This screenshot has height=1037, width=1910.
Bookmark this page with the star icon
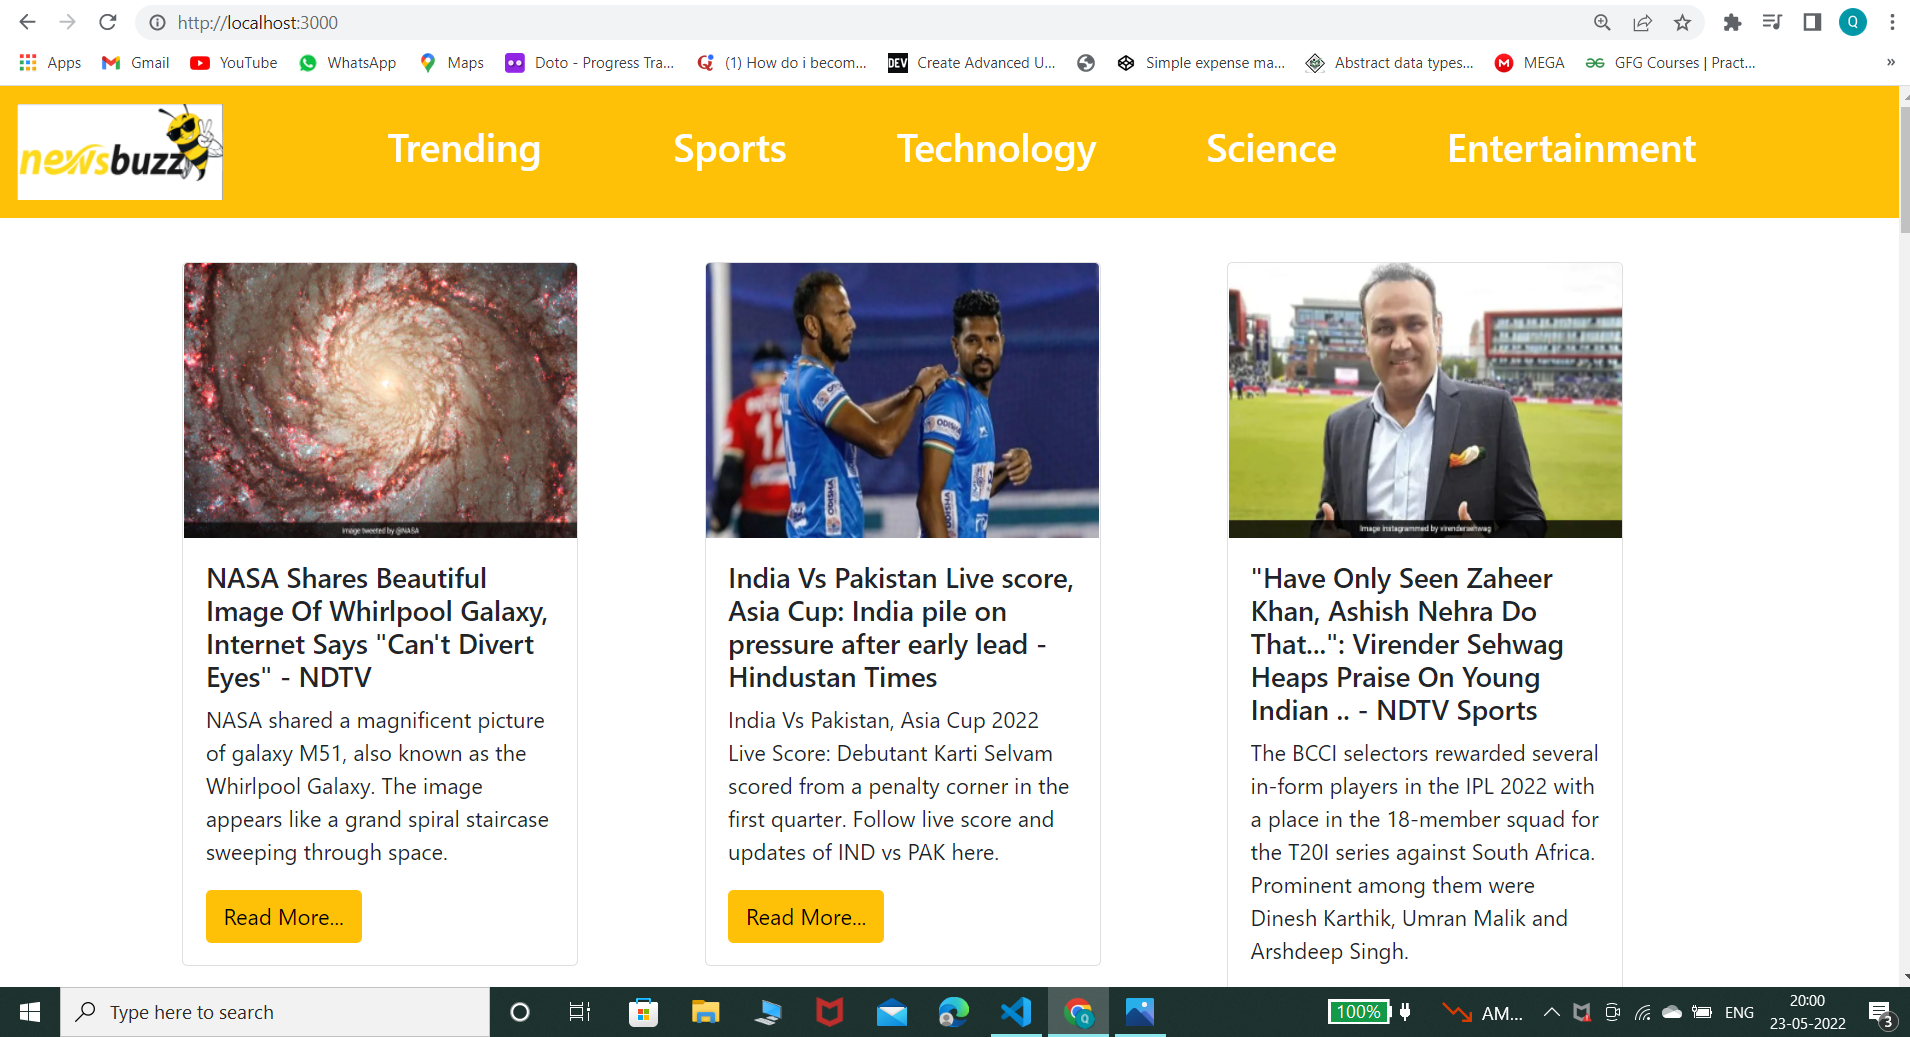click(x=1683, y=22)
